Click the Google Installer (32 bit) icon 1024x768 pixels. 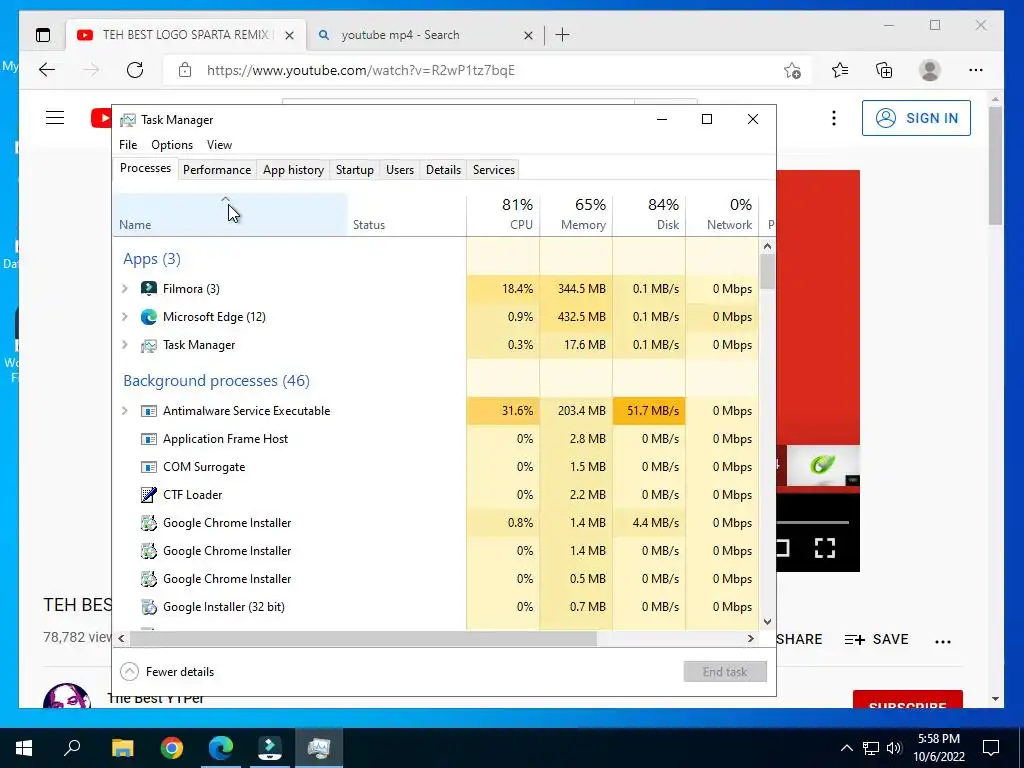[x=149, y=607]
